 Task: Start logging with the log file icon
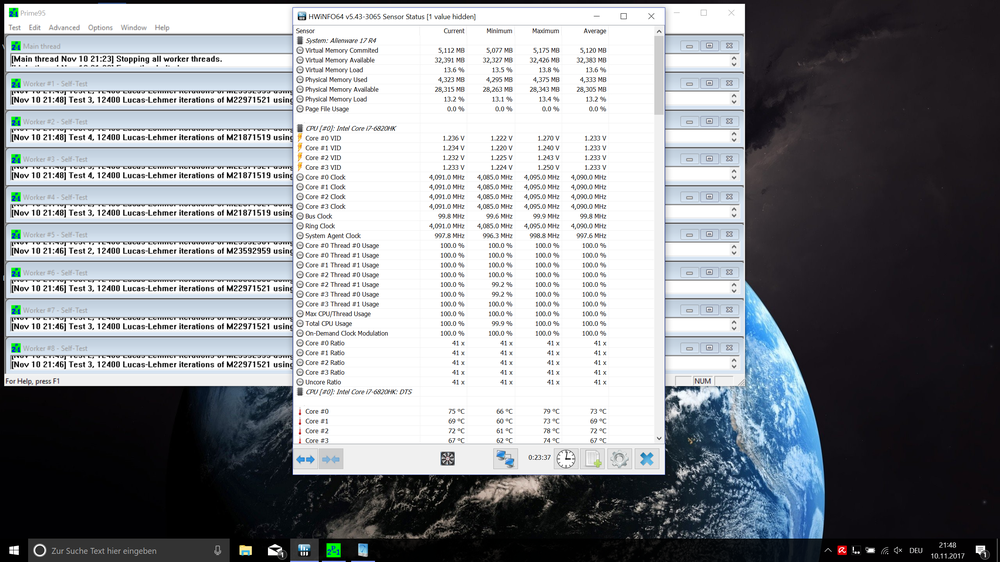593,459
